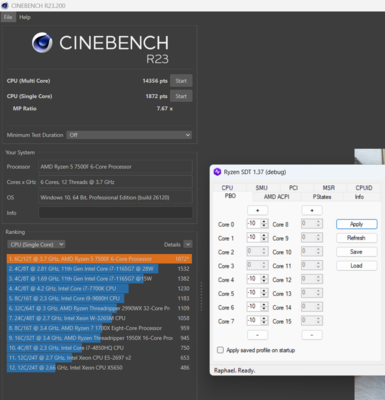This screenshot has width=385, height=400.
Task: Click the Raphael. Ready. status bar text
Action: (x=234, y=370)
